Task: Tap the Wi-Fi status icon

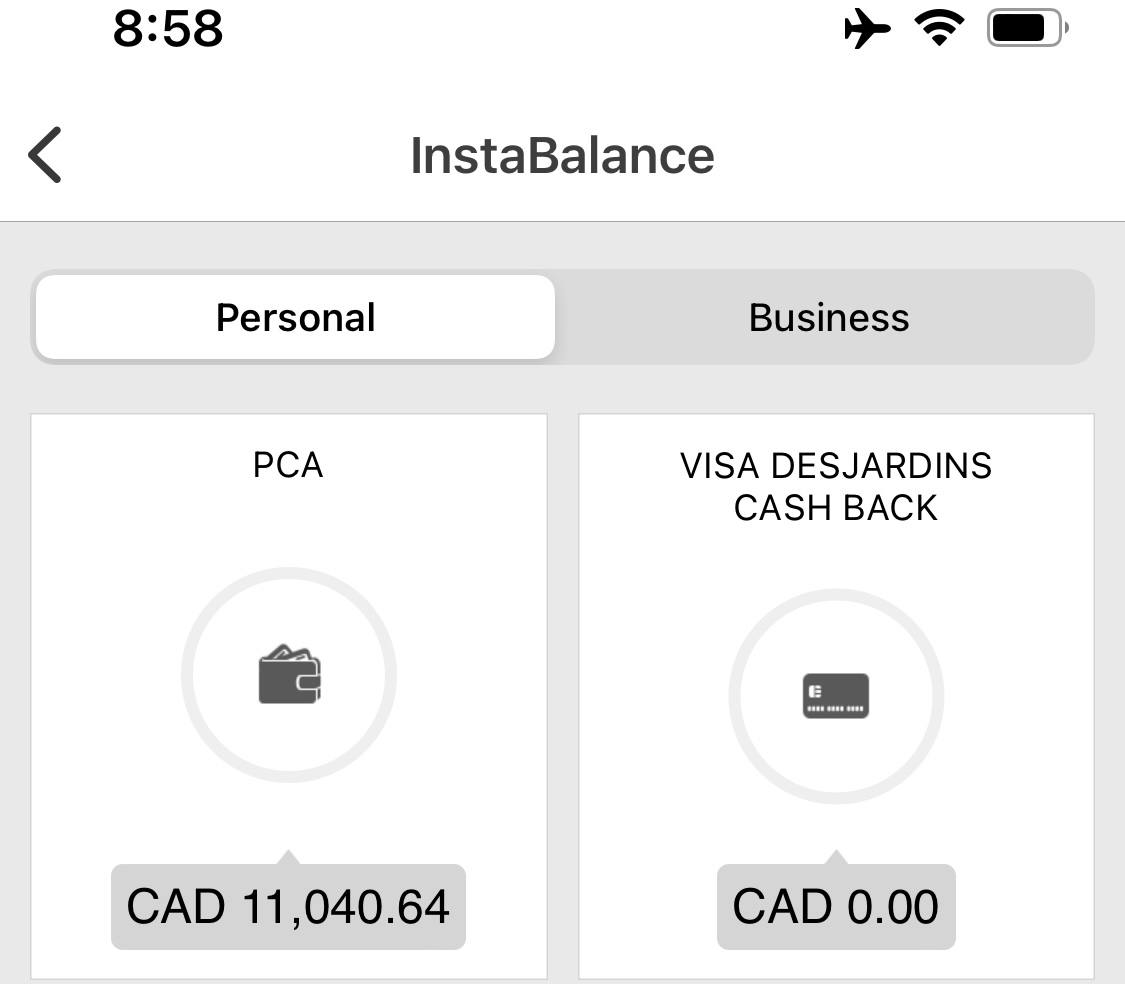Action: pos(939,29)
